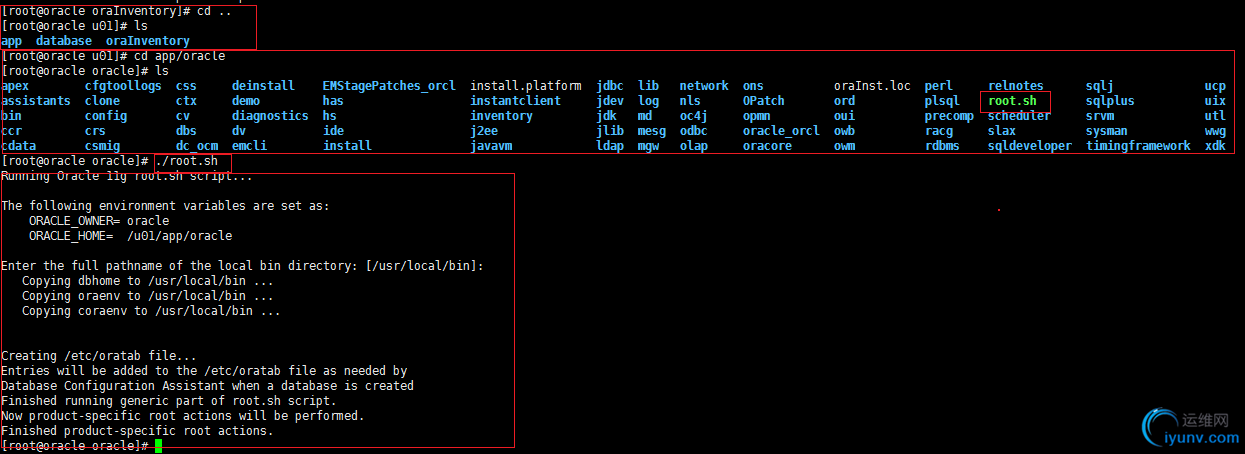
Task: Select the OPatch directory entry
Action: coord(764,101)
